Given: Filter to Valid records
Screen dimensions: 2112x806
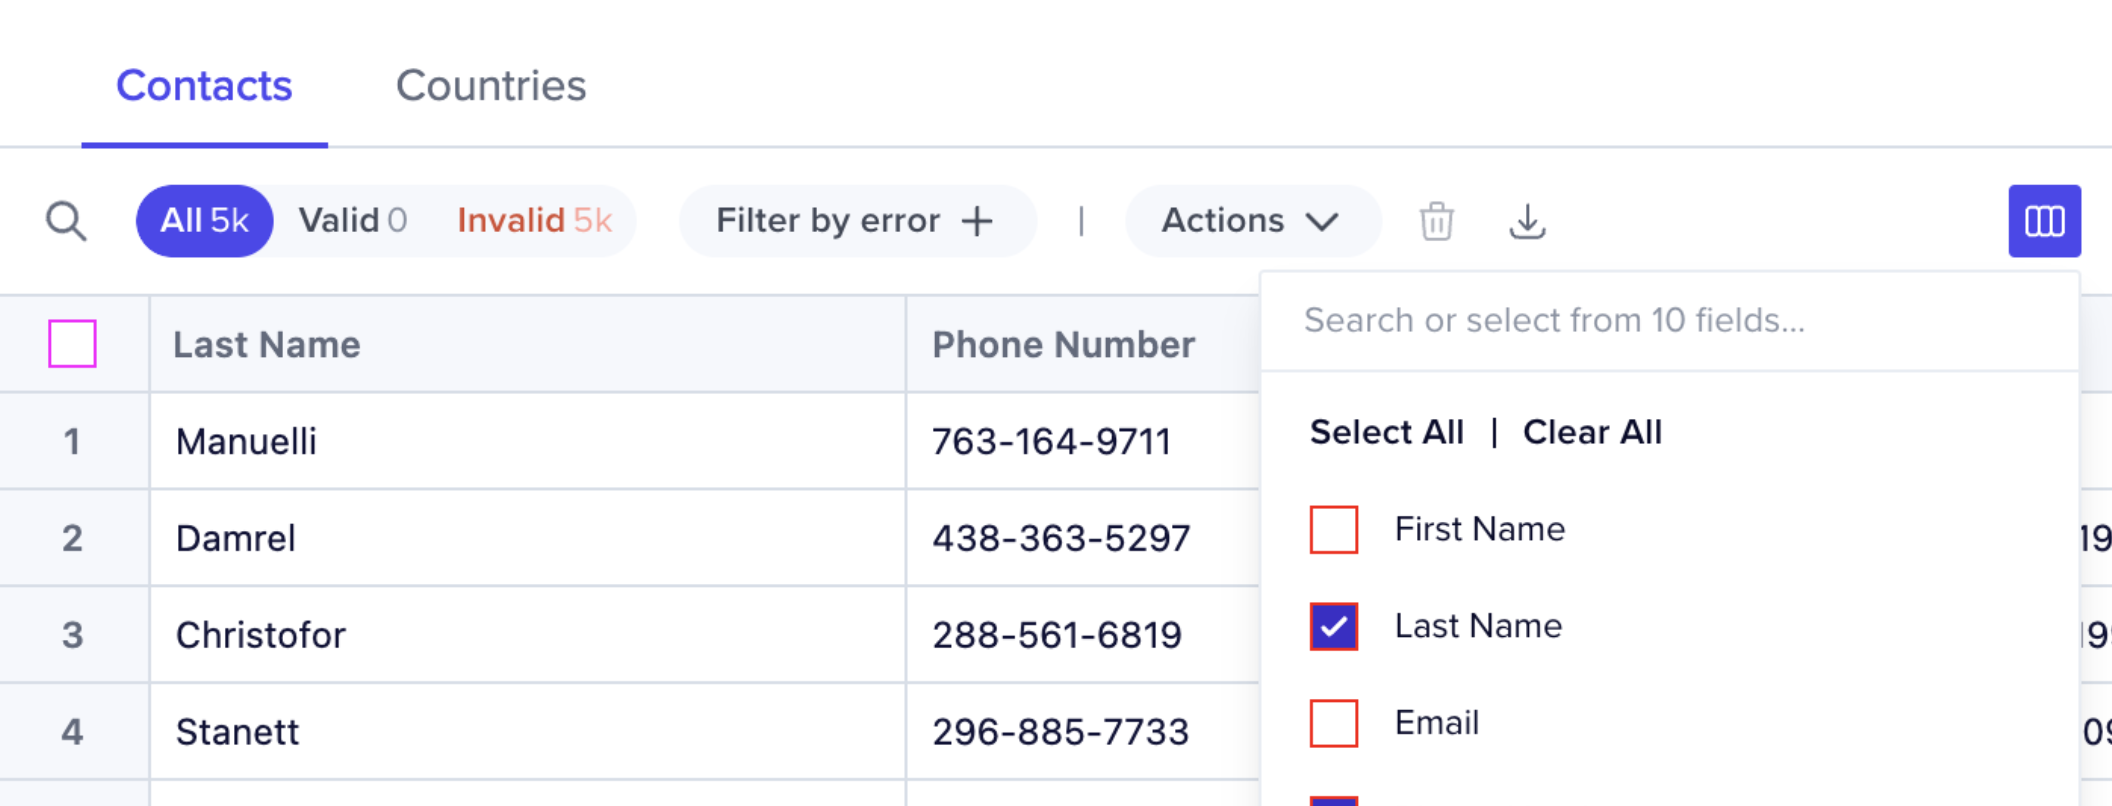Looking at the screenshot, I should coord(352,221).
